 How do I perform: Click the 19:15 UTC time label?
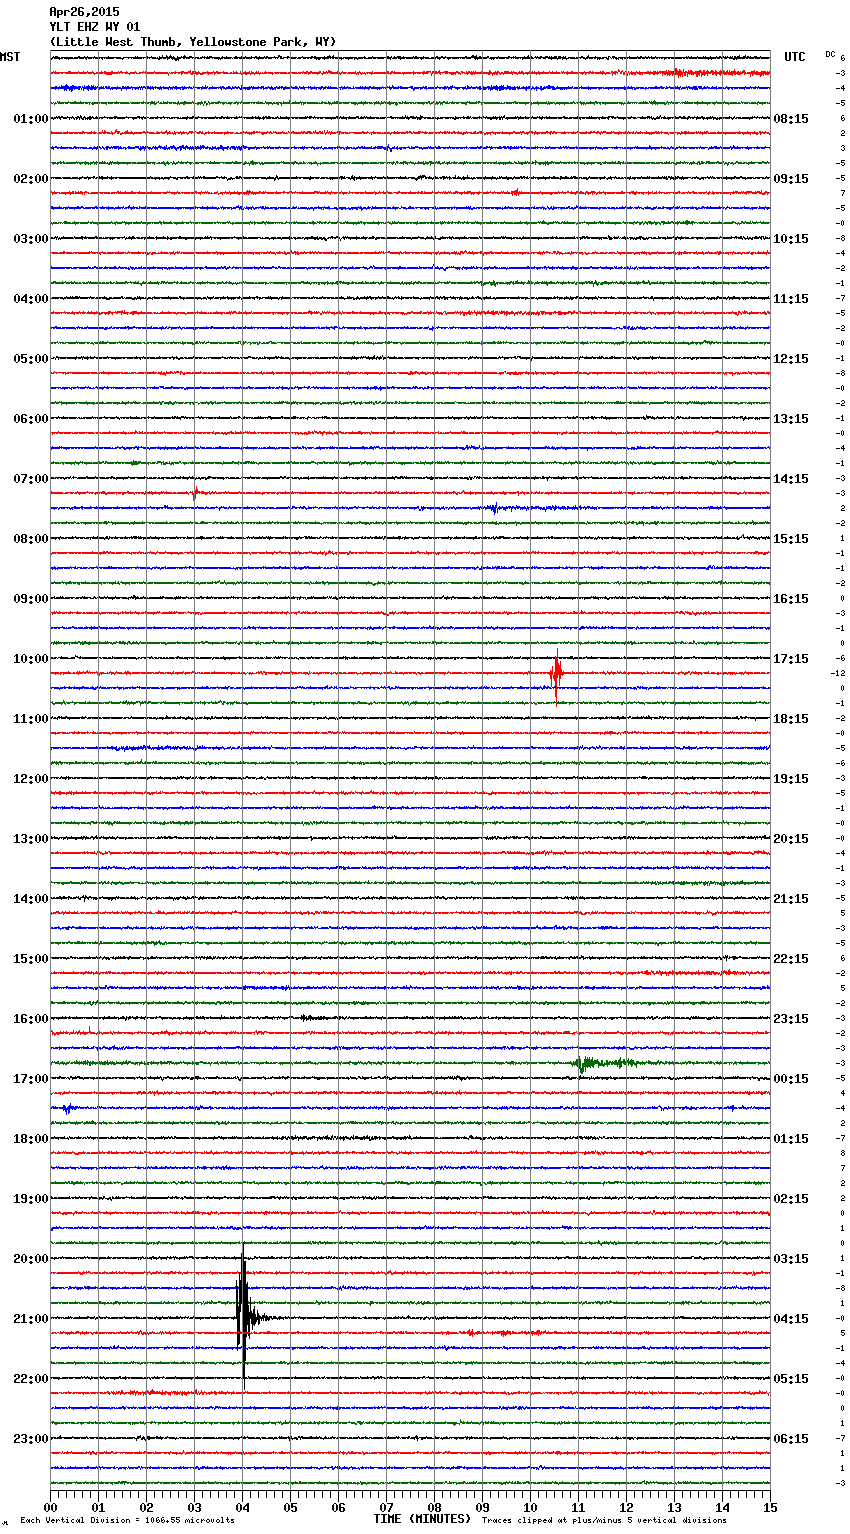point(791,779)
